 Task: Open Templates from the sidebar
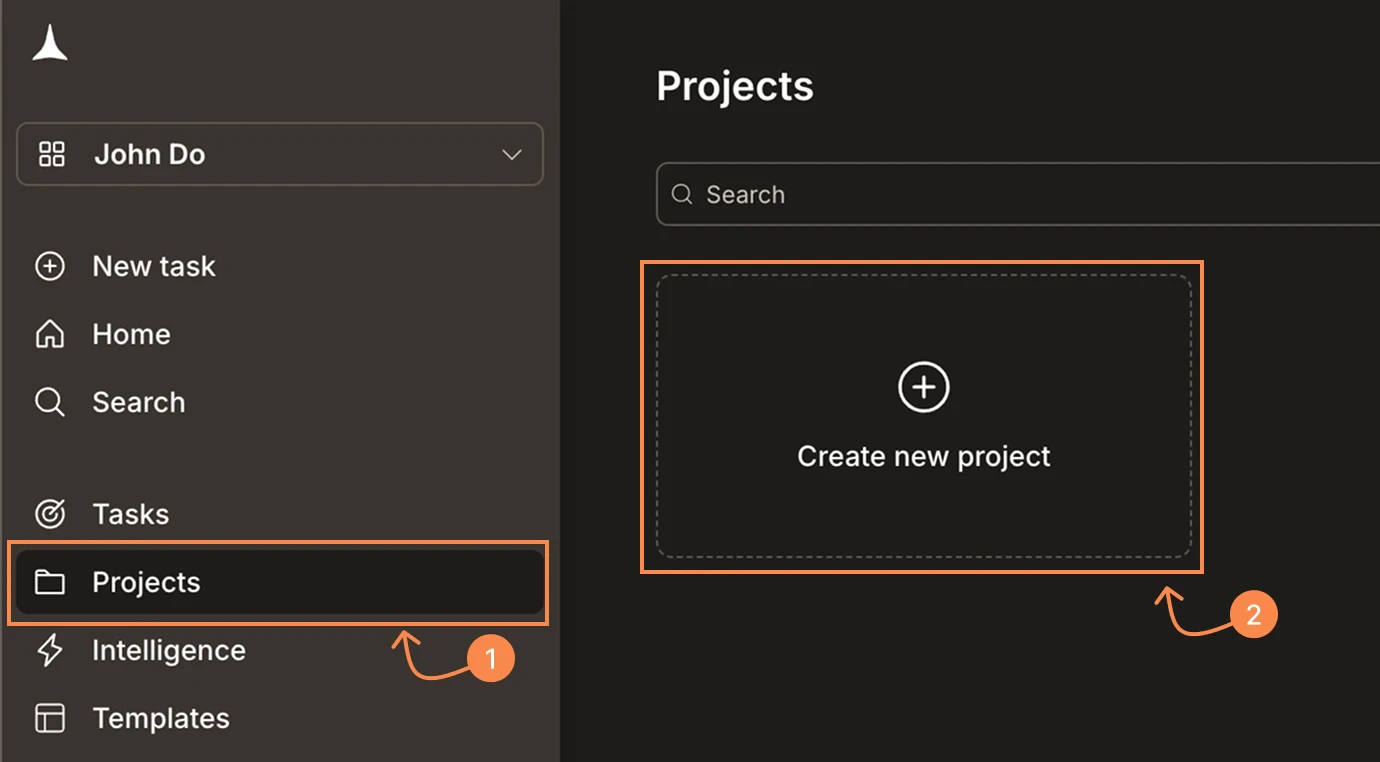[x=162, y=718]
